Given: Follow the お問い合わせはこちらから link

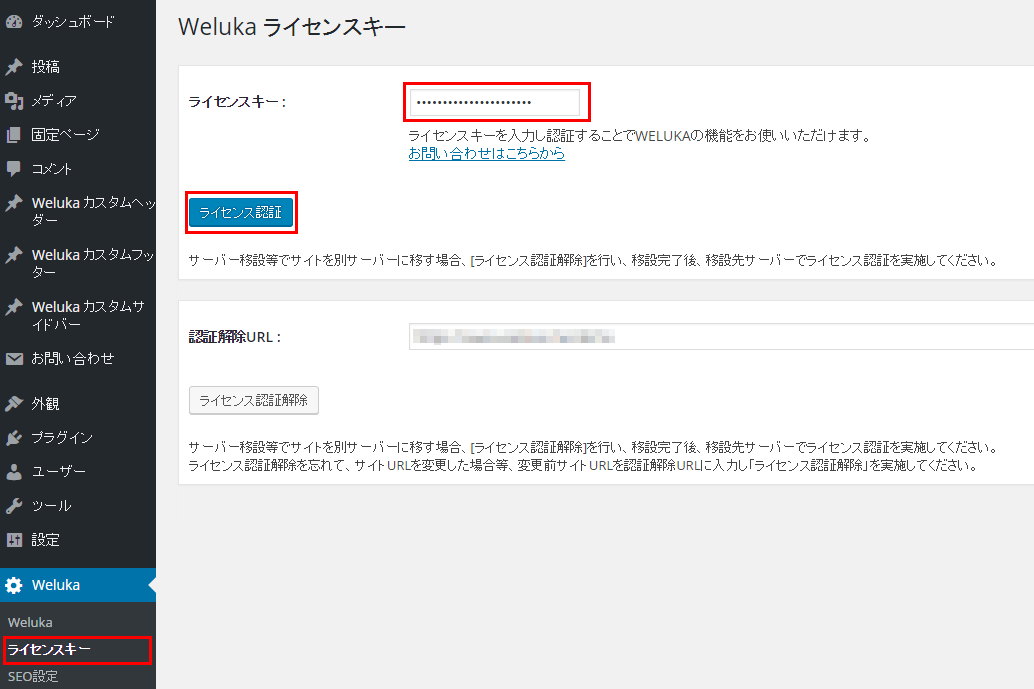Looking at the screenshot, I should coord(487,154).
